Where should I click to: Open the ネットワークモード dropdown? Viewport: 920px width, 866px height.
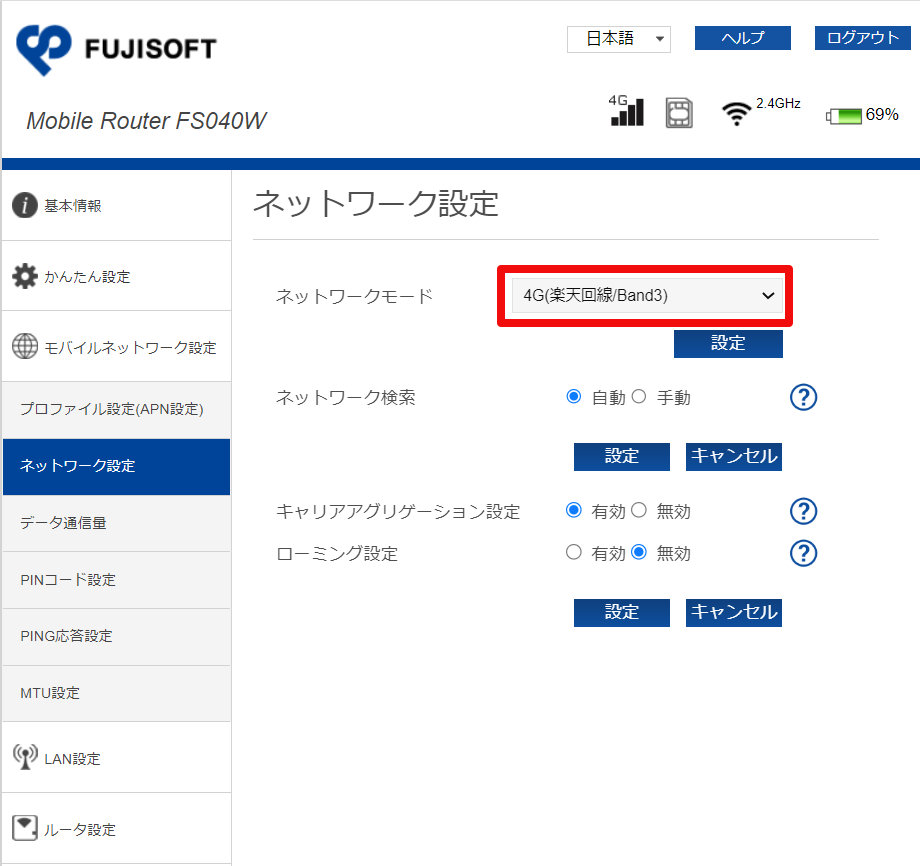(x=647, y=295)
